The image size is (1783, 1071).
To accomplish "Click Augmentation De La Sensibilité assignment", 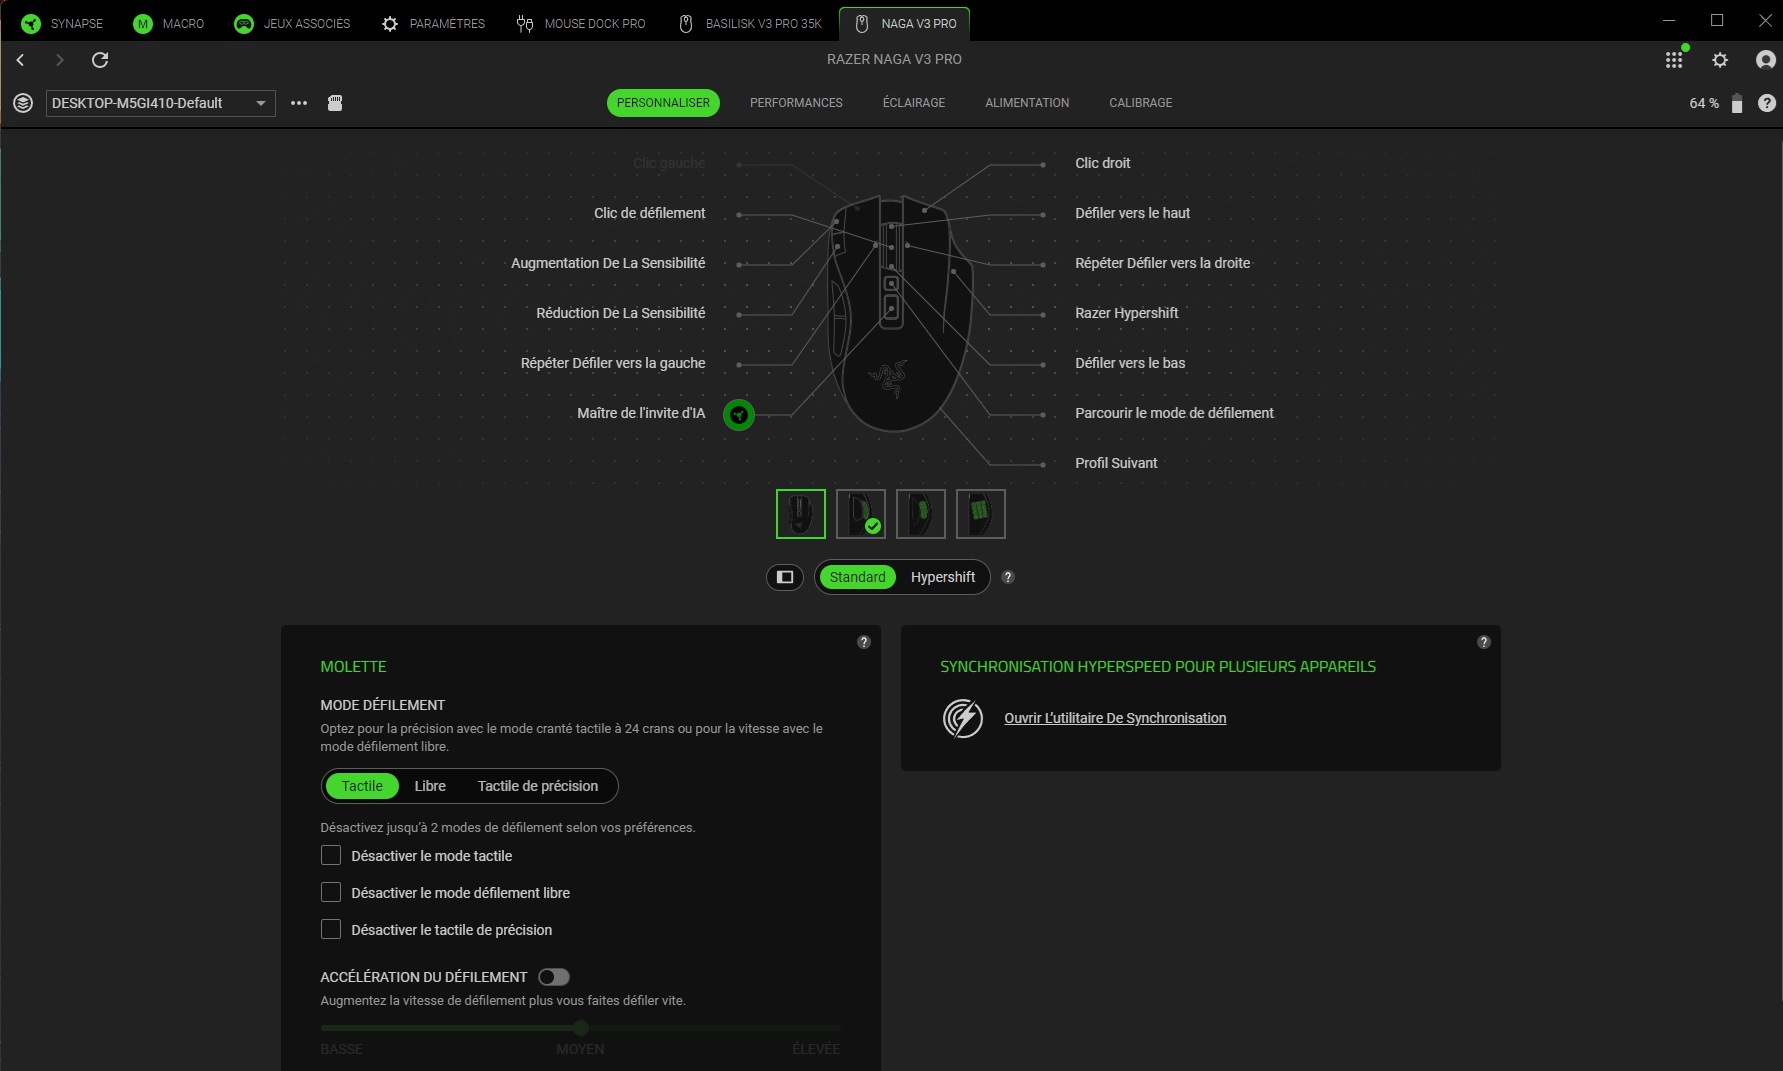I will 608,263.
